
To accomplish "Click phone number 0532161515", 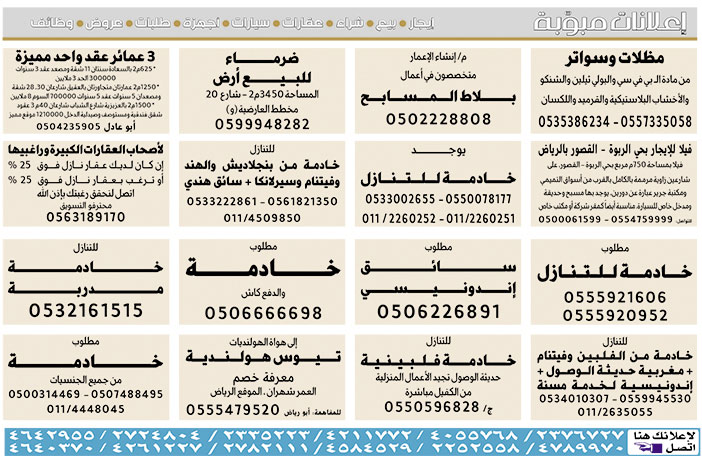I will (x=86, y=310).
